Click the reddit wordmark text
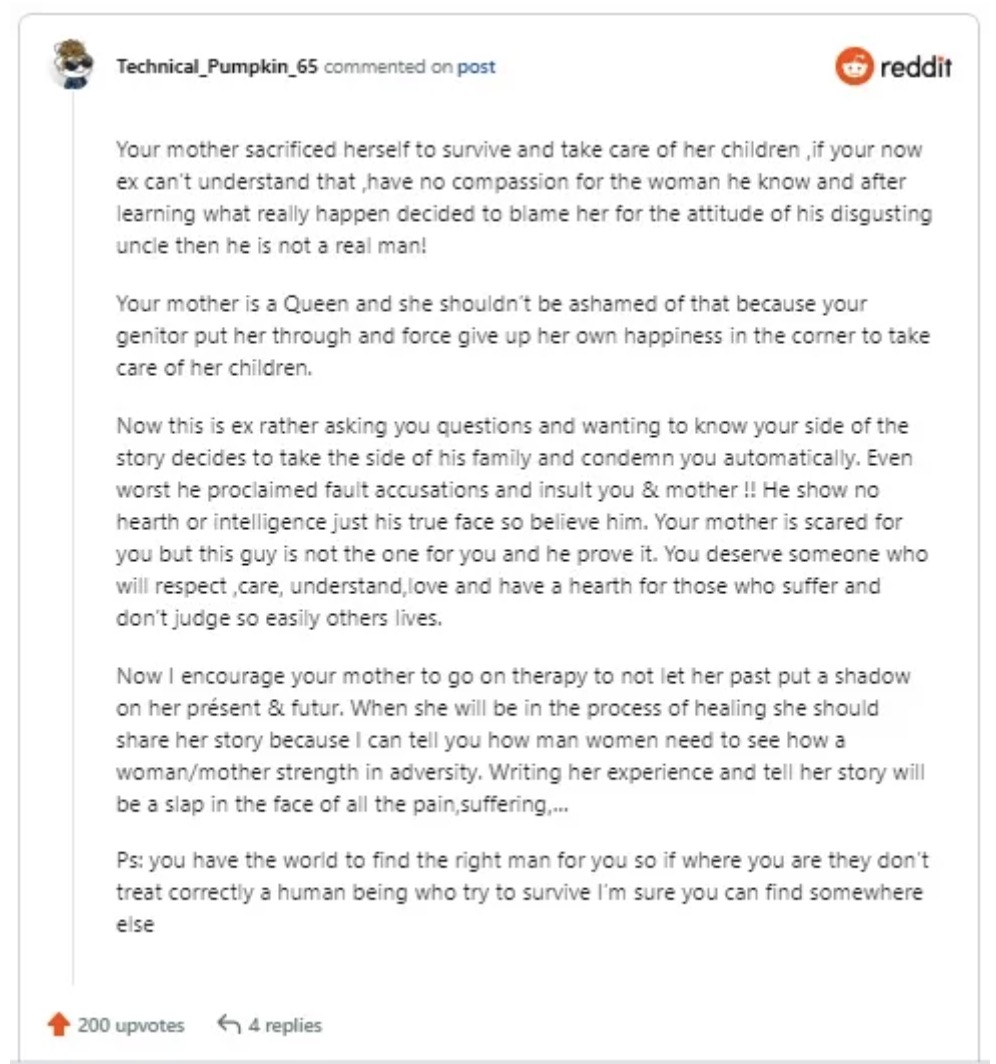 [915, 68]
